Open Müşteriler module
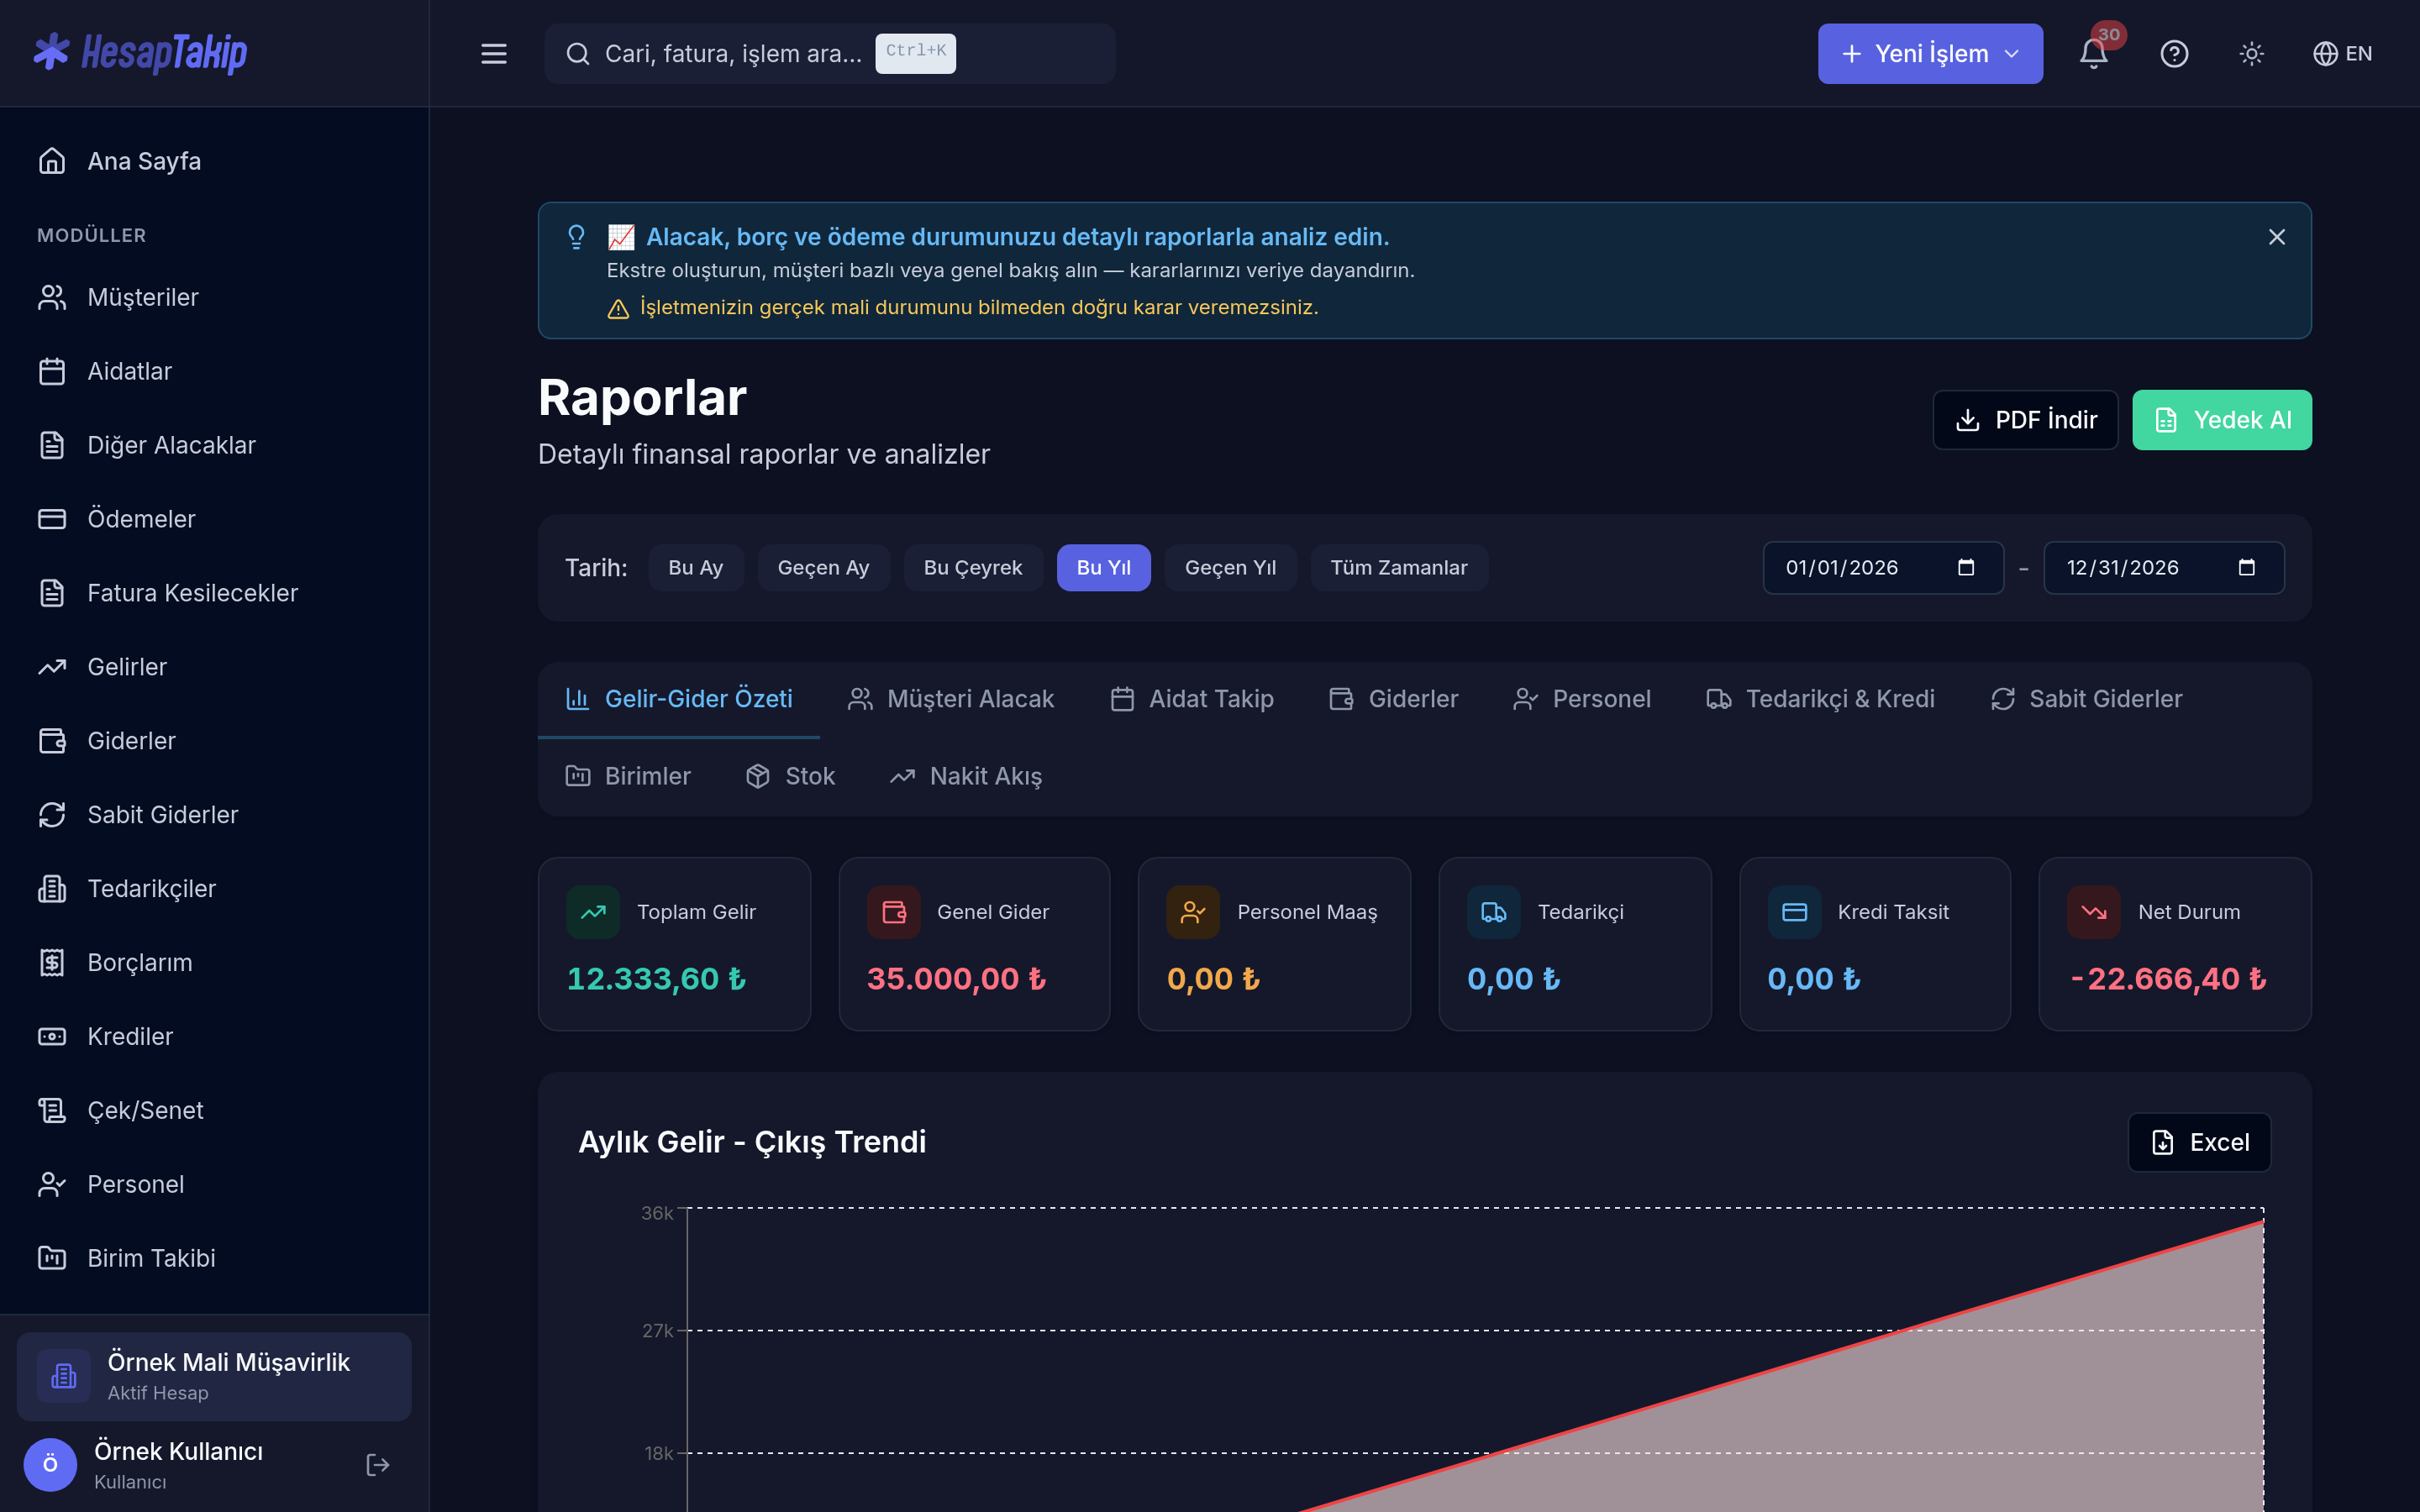This screenshot has height=1512, width=2420. tap(214, 297)
